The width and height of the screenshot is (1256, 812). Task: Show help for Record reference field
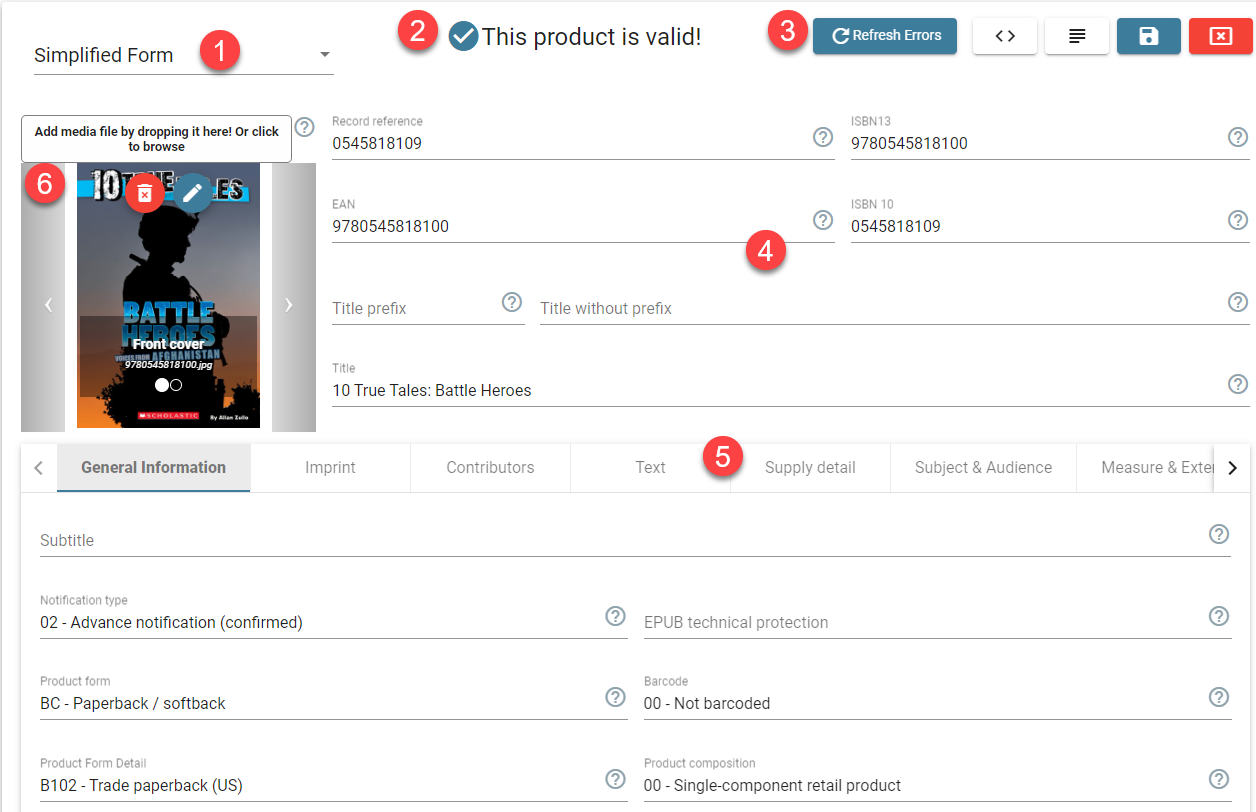point(822,137)
